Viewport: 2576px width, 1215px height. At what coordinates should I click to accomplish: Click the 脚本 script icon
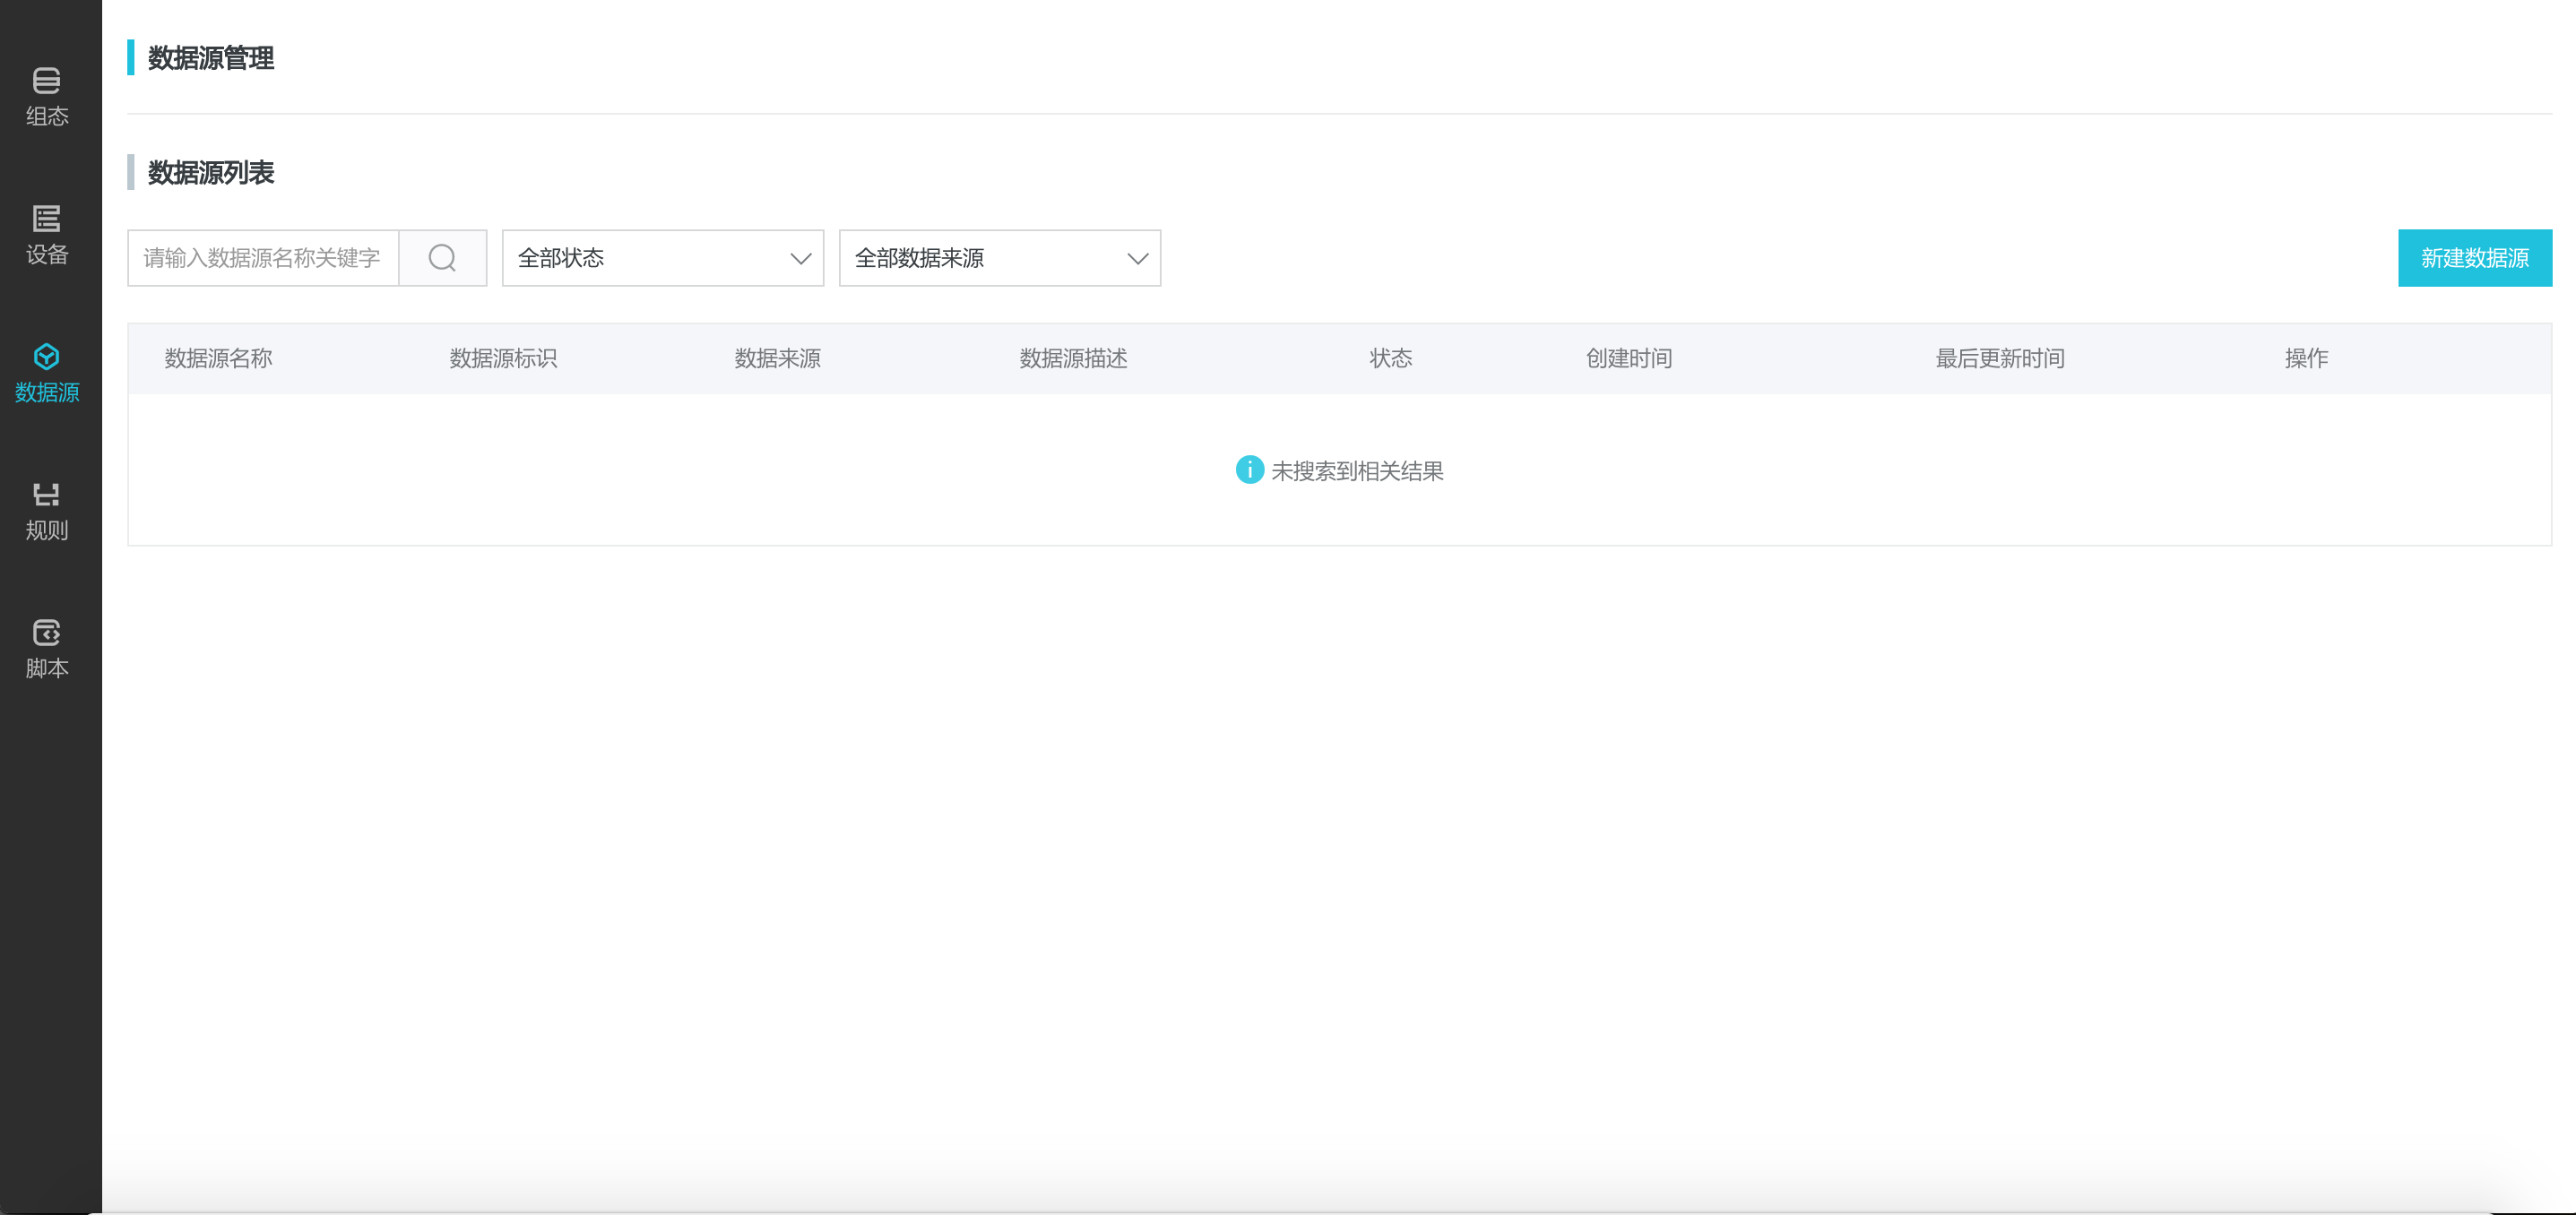46,632
